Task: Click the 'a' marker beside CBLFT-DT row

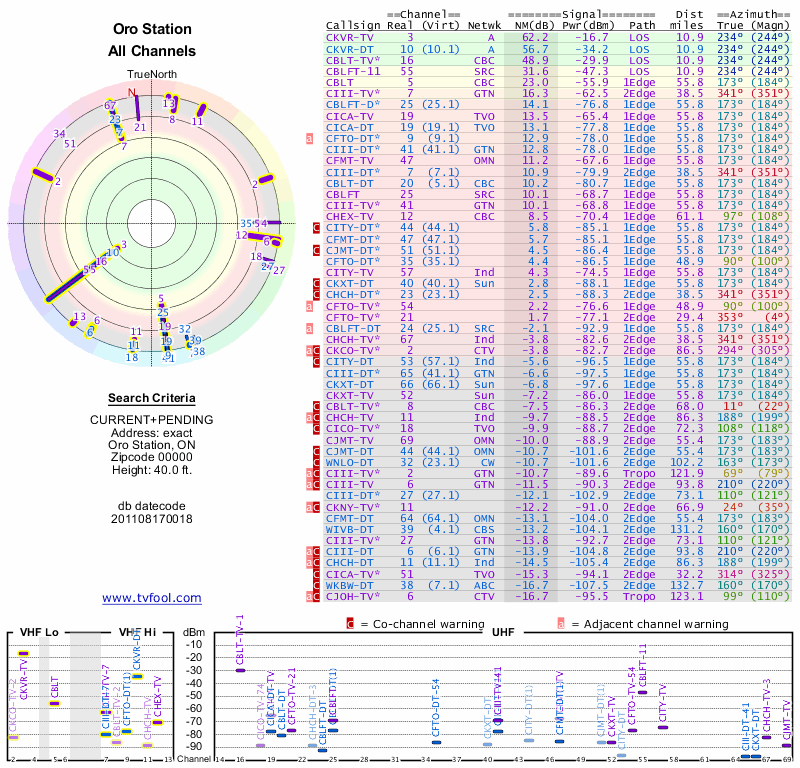Action: coord(309,329)
